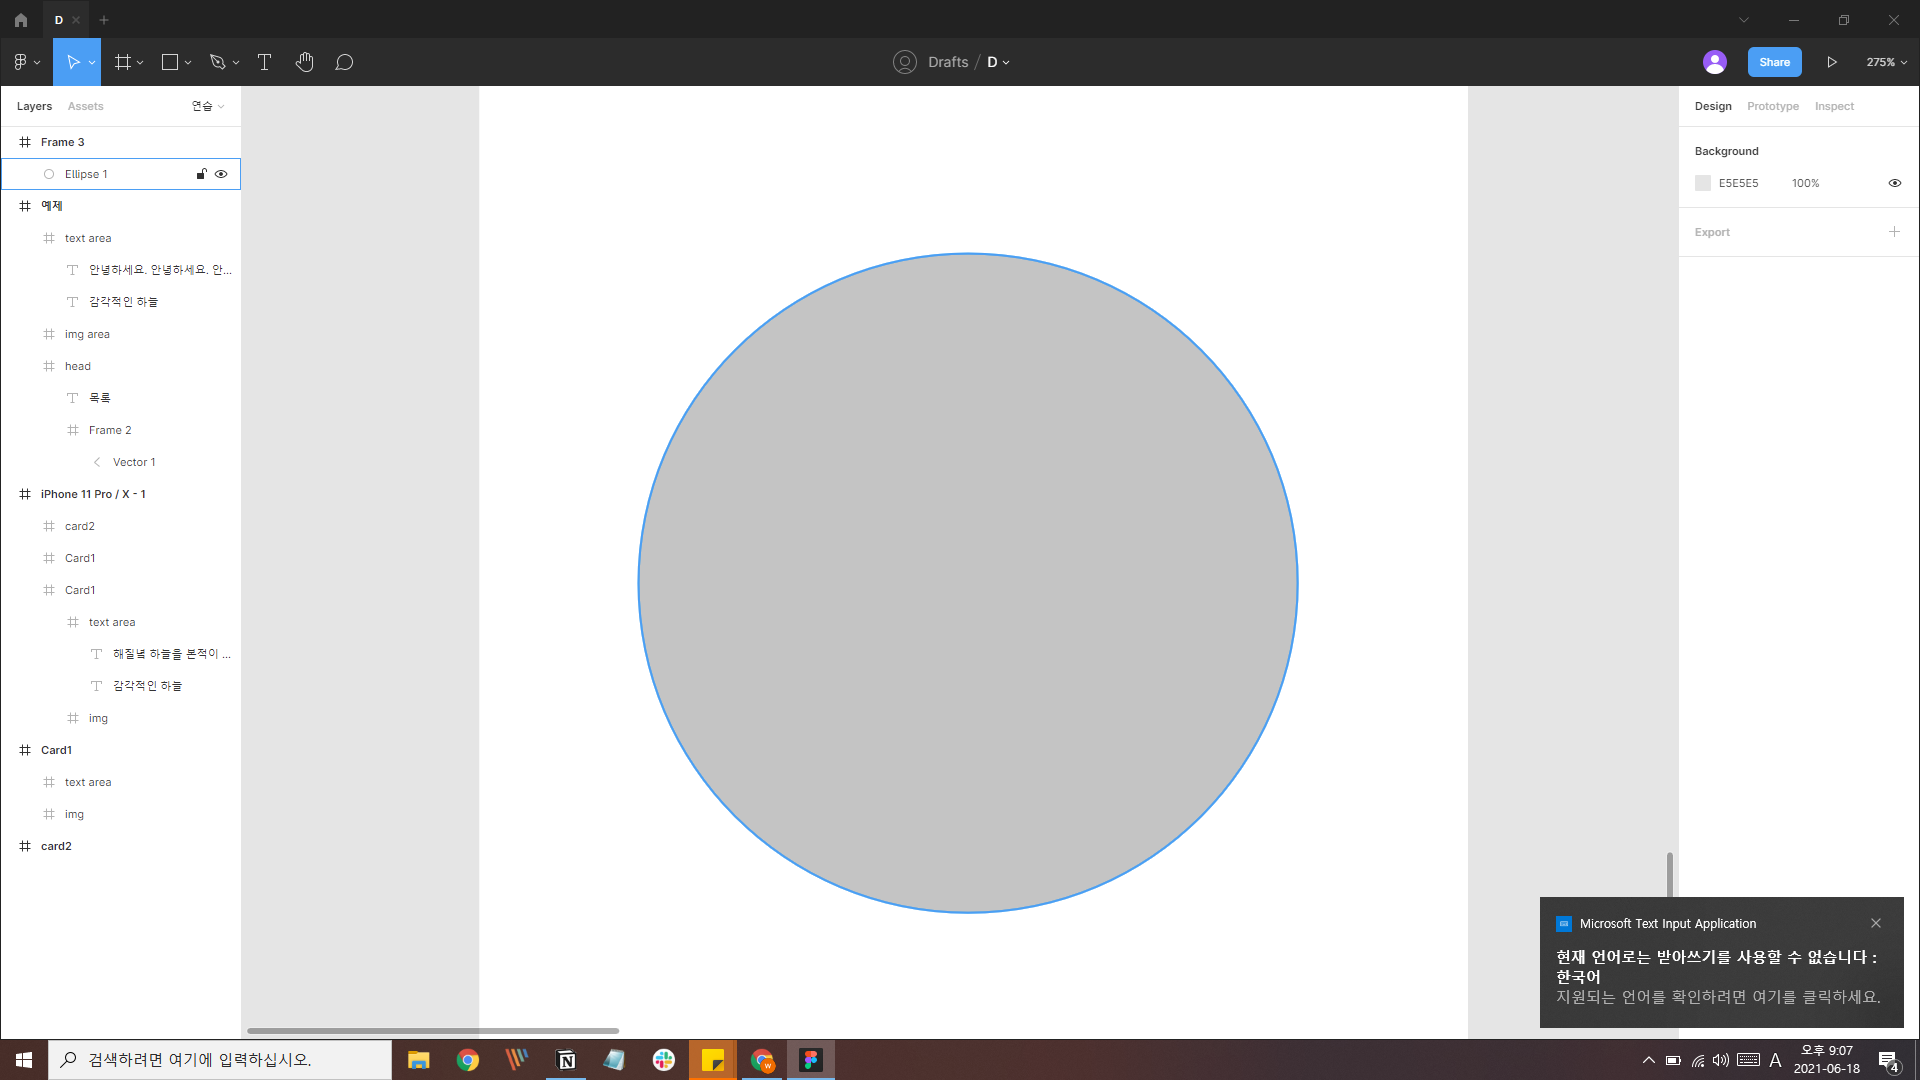
Task: Switch to the Prototype tab
Action: (1772, 106)
